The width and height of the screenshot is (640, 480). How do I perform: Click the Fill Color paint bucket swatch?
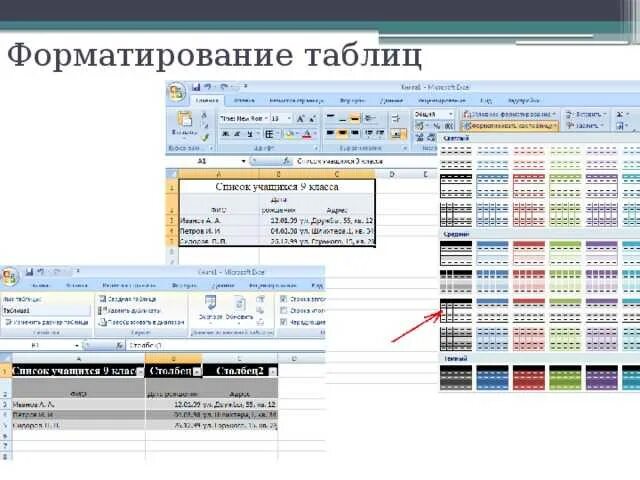point(289,134)
